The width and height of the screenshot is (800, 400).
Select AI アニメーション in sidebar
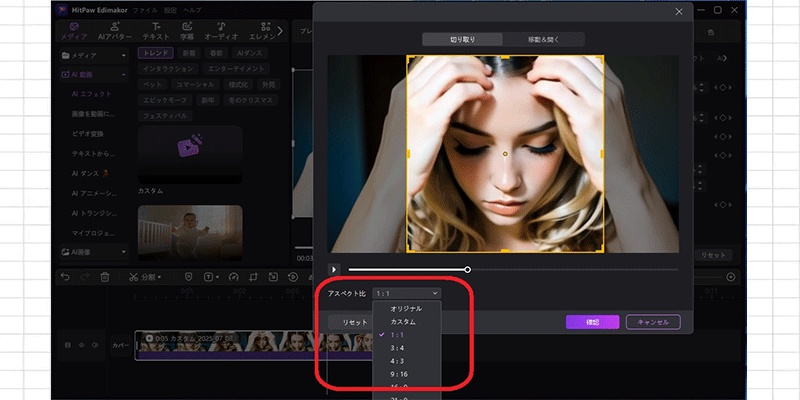click(x=94, y=194)
